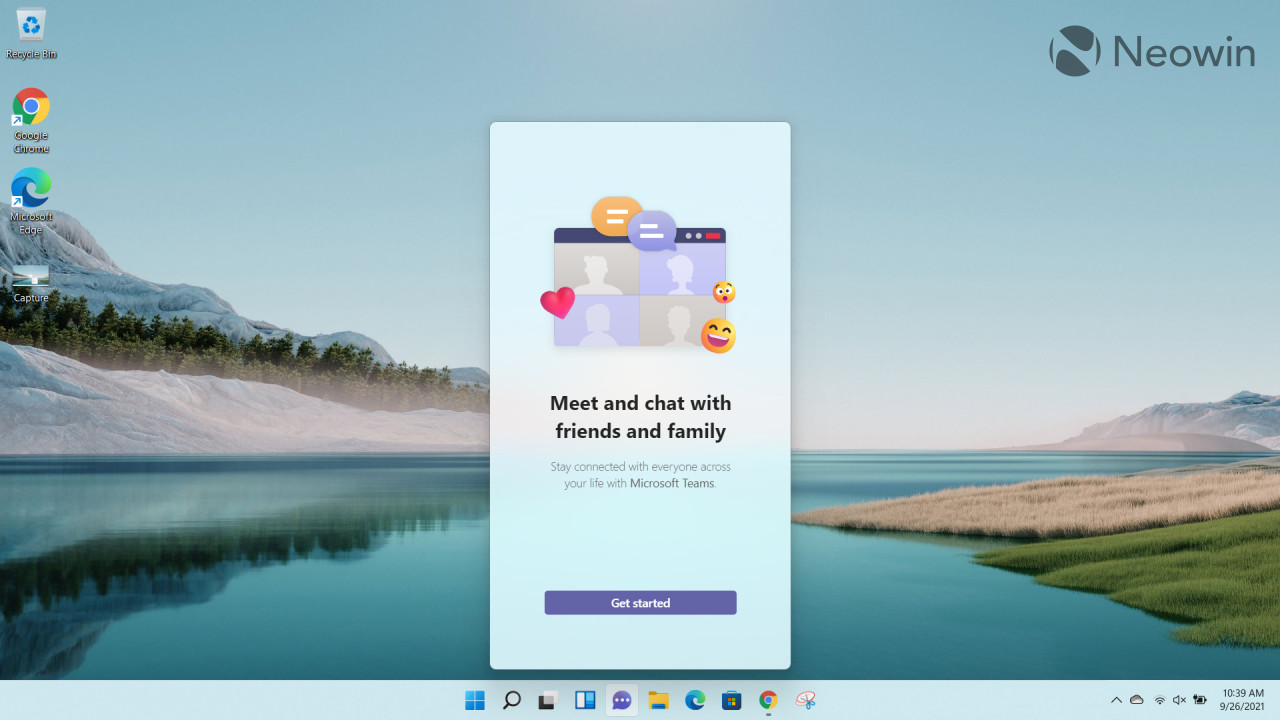Open taskbar Search
Viewport: 1280px width, 720px height.
512,700
